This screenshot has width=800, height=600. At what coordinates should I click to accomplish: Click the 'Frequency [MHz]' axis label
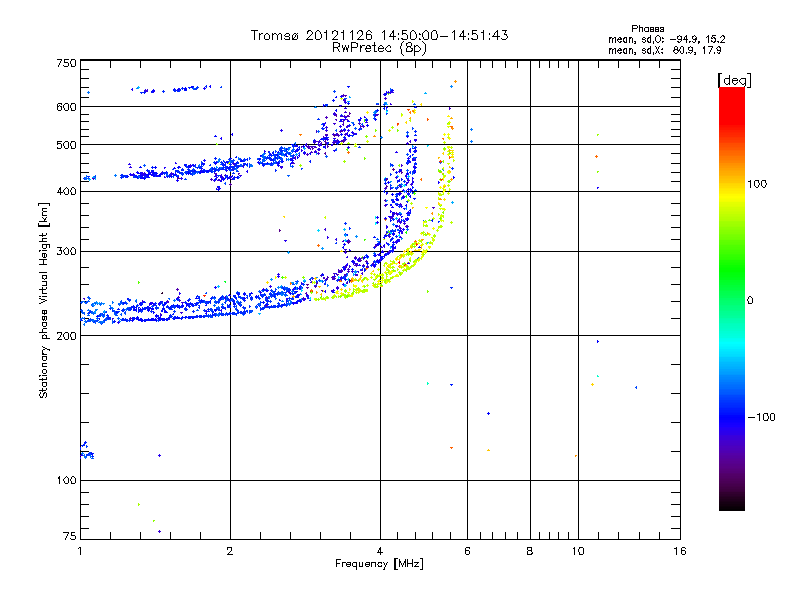coord(379,564)
